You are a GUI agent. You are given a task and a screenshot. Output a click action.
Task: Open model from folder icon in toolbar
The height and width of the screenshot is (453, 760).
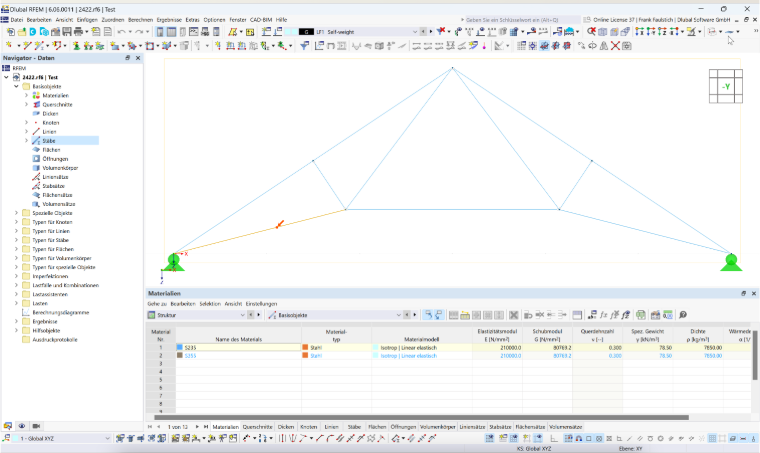pyautogui.click(x=21, y=31)
